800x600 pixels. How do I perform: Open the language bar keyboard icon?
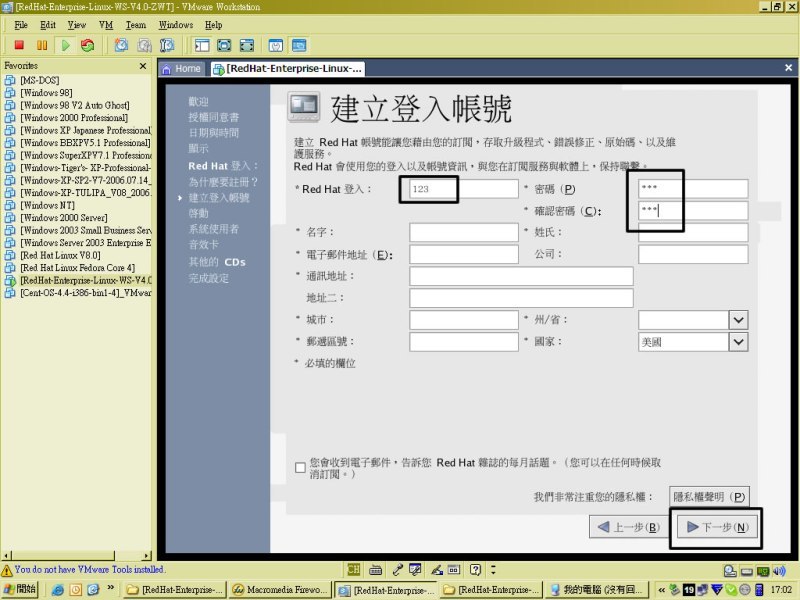(376, 569)
